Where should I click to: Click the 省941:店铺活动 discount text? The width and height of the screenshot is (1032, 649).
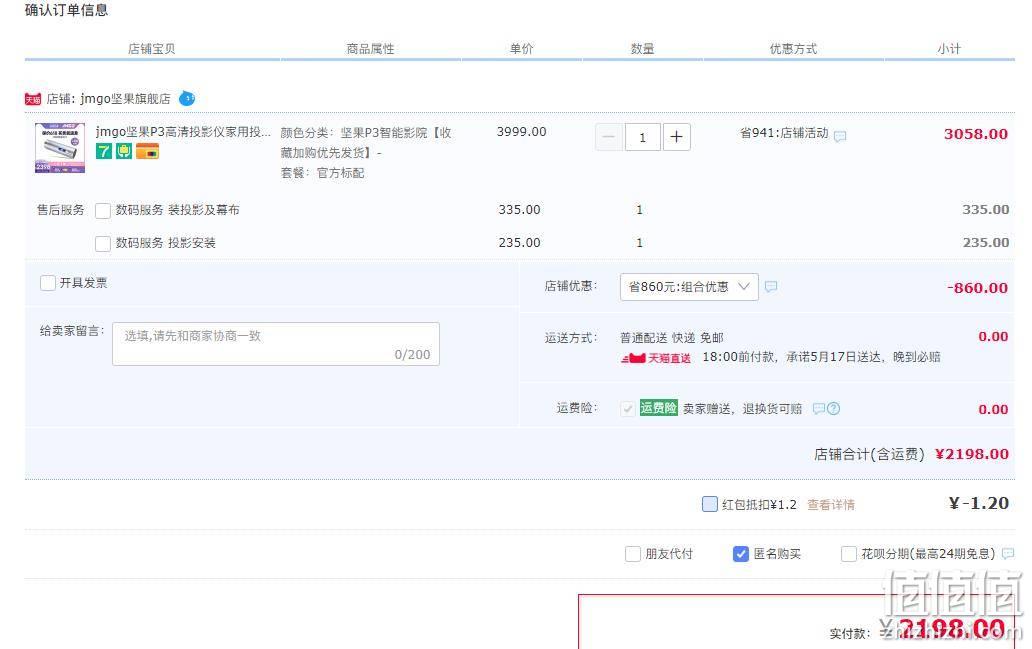point(784,133)
